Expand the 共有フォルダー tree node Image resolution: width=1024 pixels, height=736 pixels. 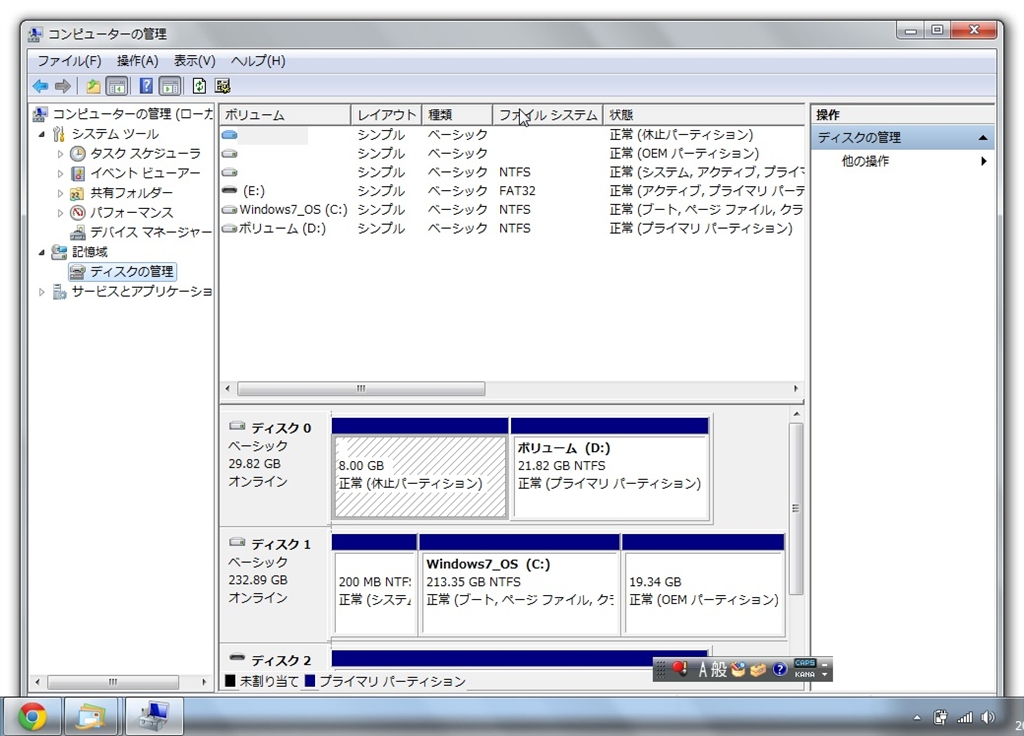coord(60,193)
